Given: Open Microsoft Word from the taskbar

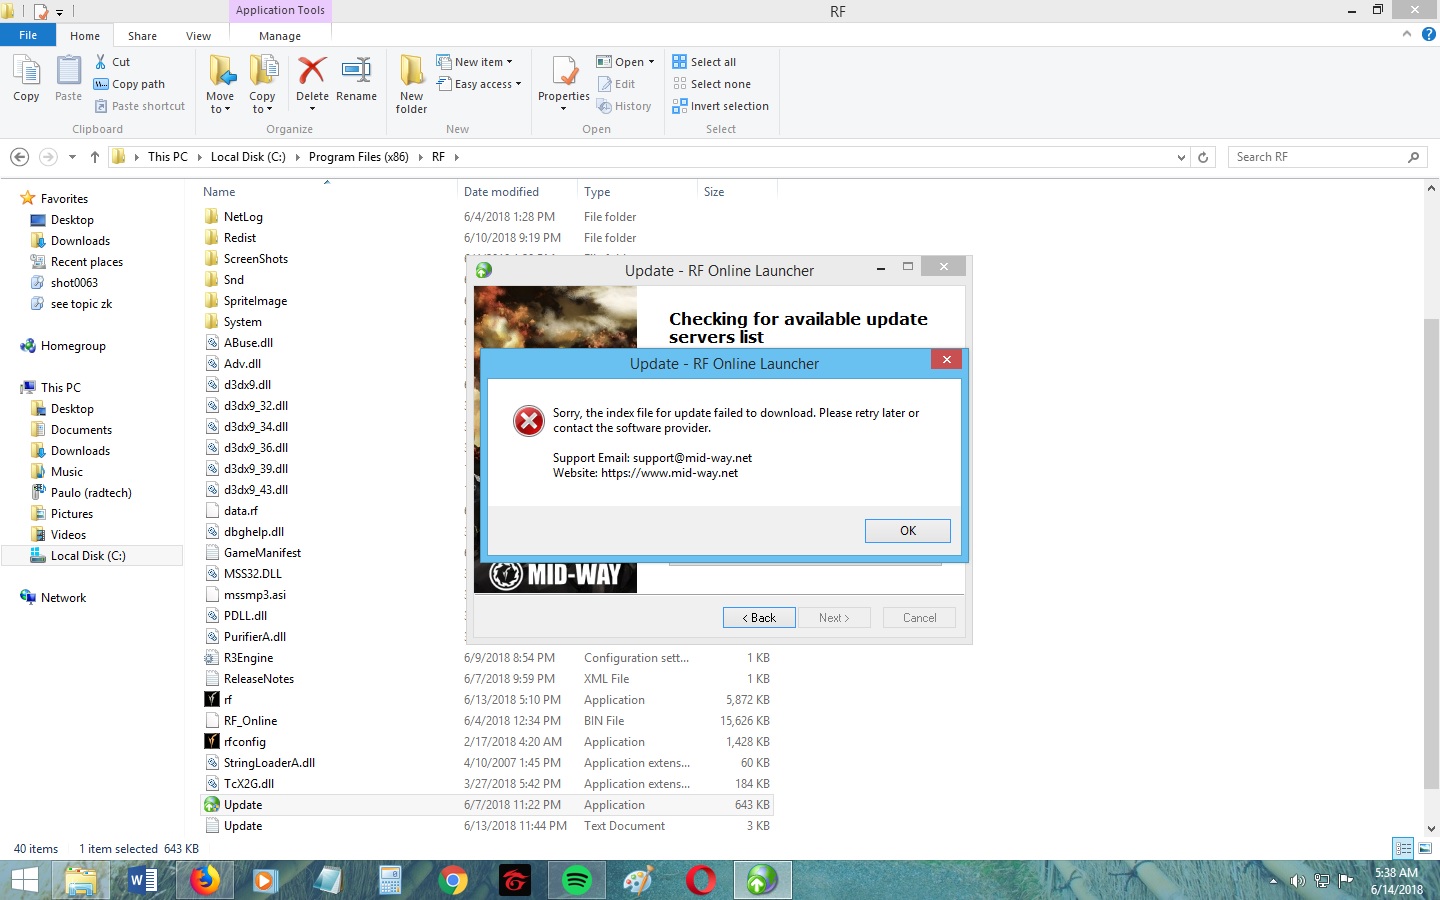Looking at the screenshot, I should 143,880.
